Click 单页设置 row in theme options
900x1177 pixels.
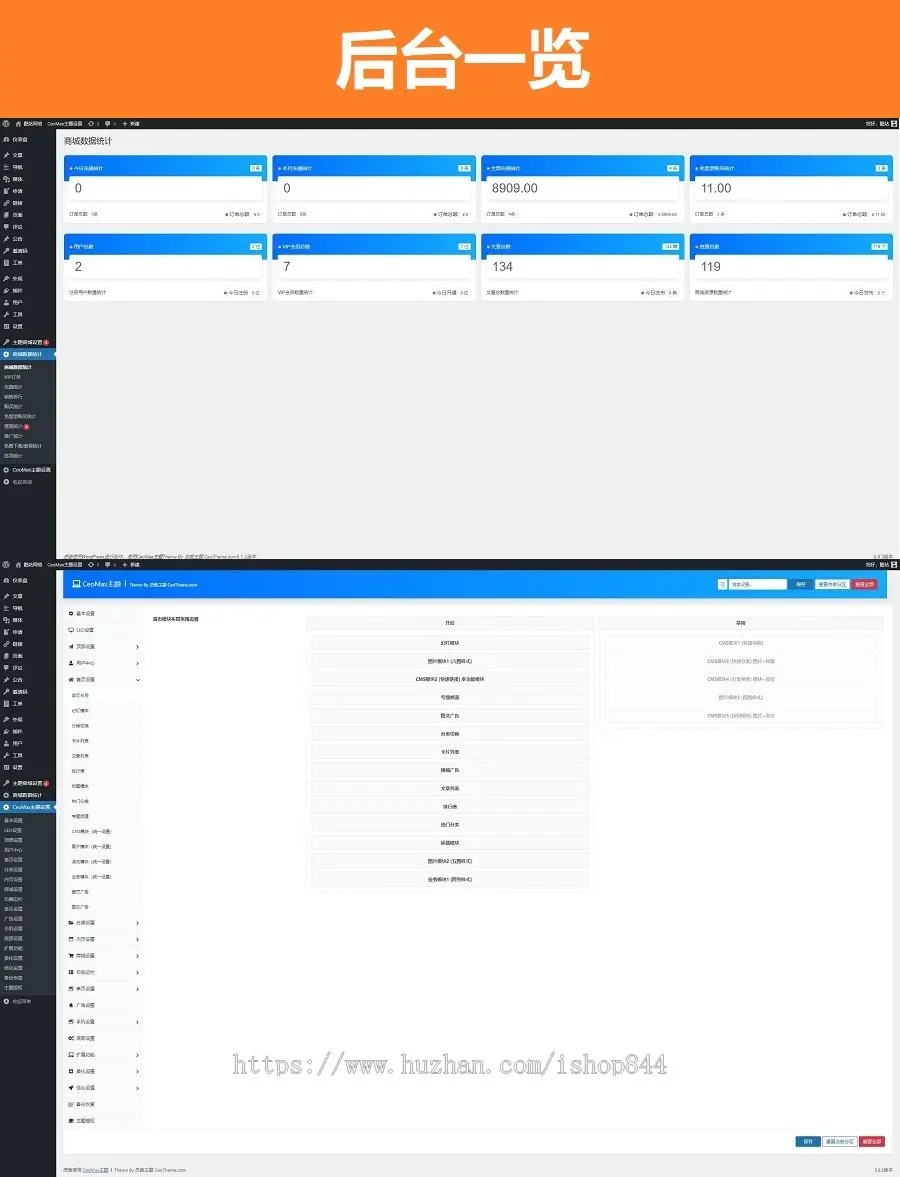(x=104, y=989)
